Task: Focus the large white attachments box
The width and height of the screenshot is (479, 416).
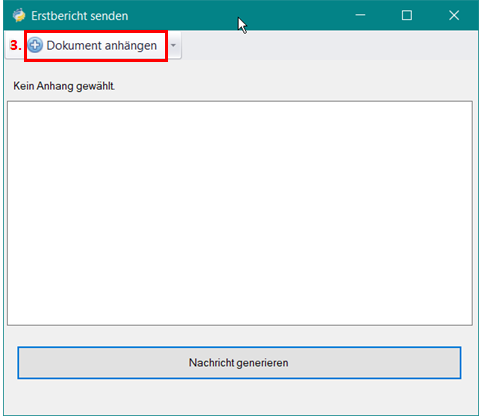Action: (240, 213)
